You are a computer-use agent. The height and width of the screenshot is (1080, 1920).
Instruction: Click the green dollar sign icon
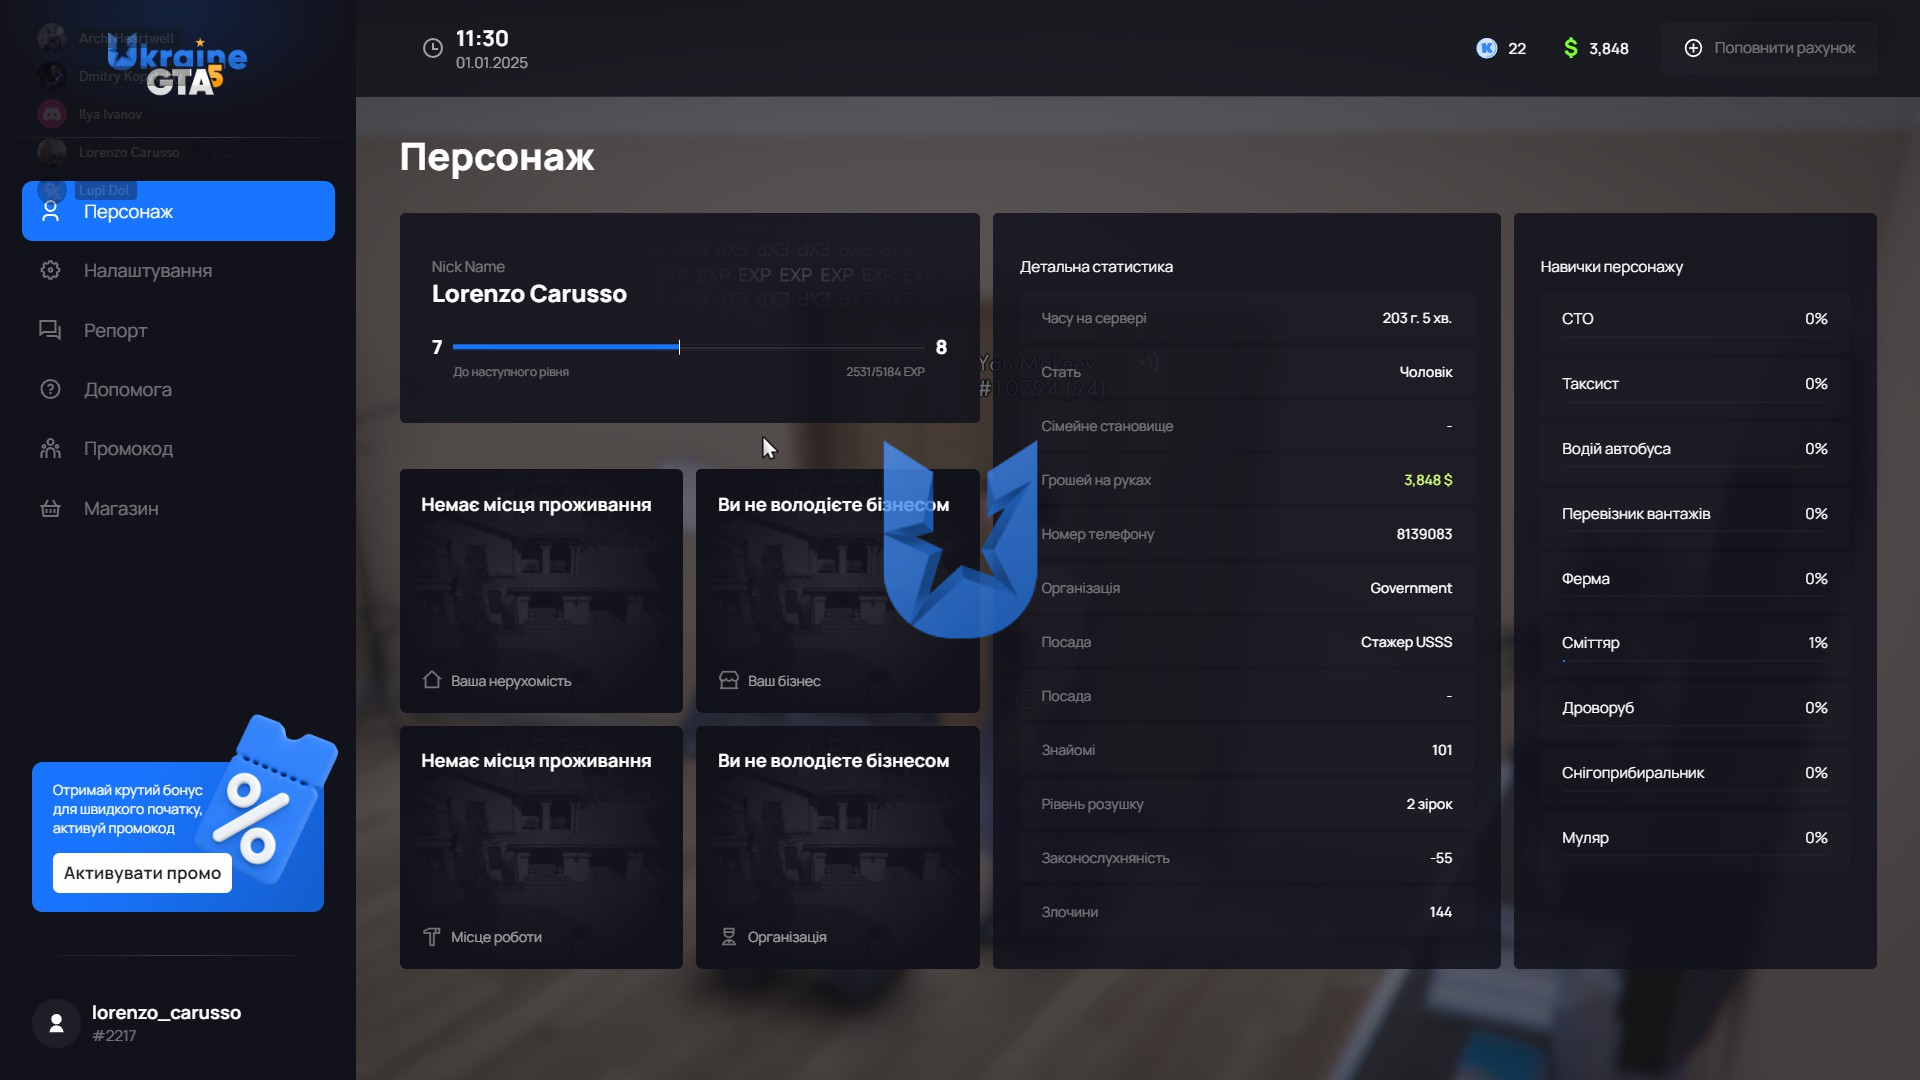pyautogui.click(x=1571, y=48)
